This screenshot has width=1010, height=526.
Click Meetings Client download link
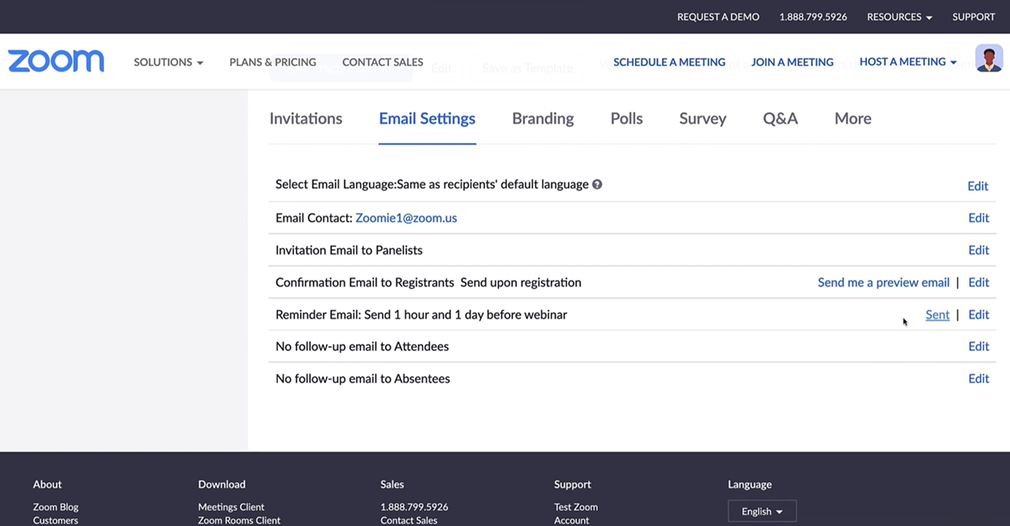tap(231, 507)
